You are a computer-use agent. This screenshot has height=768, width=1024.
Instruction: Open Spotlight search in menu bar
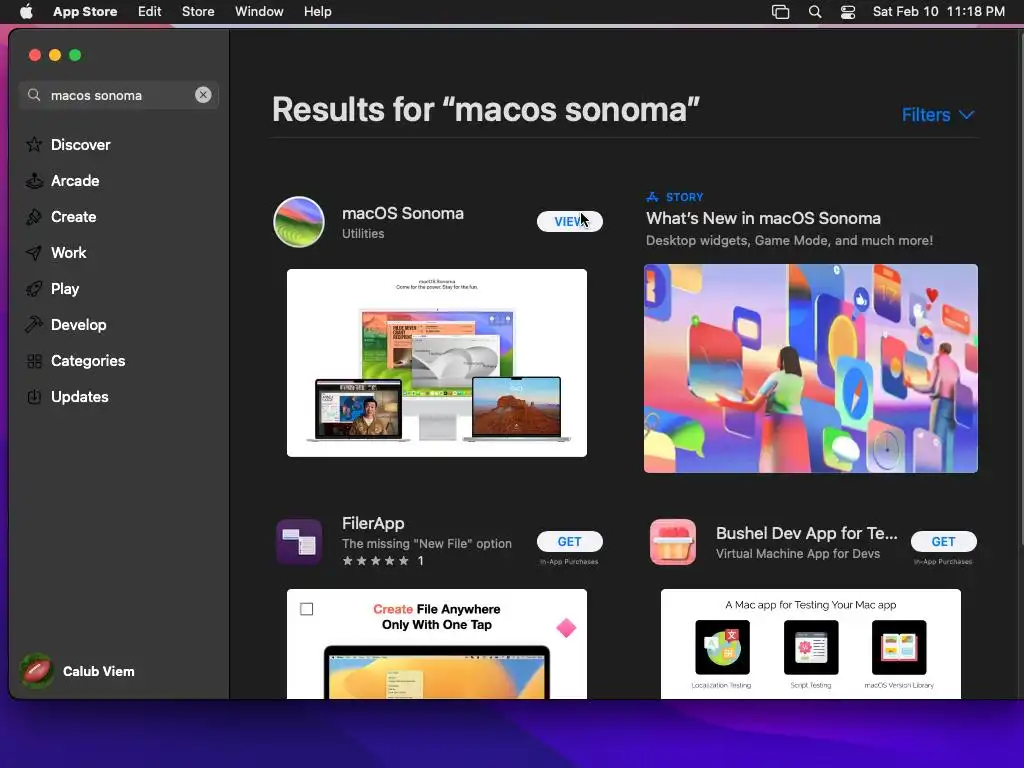coord(814,11)
